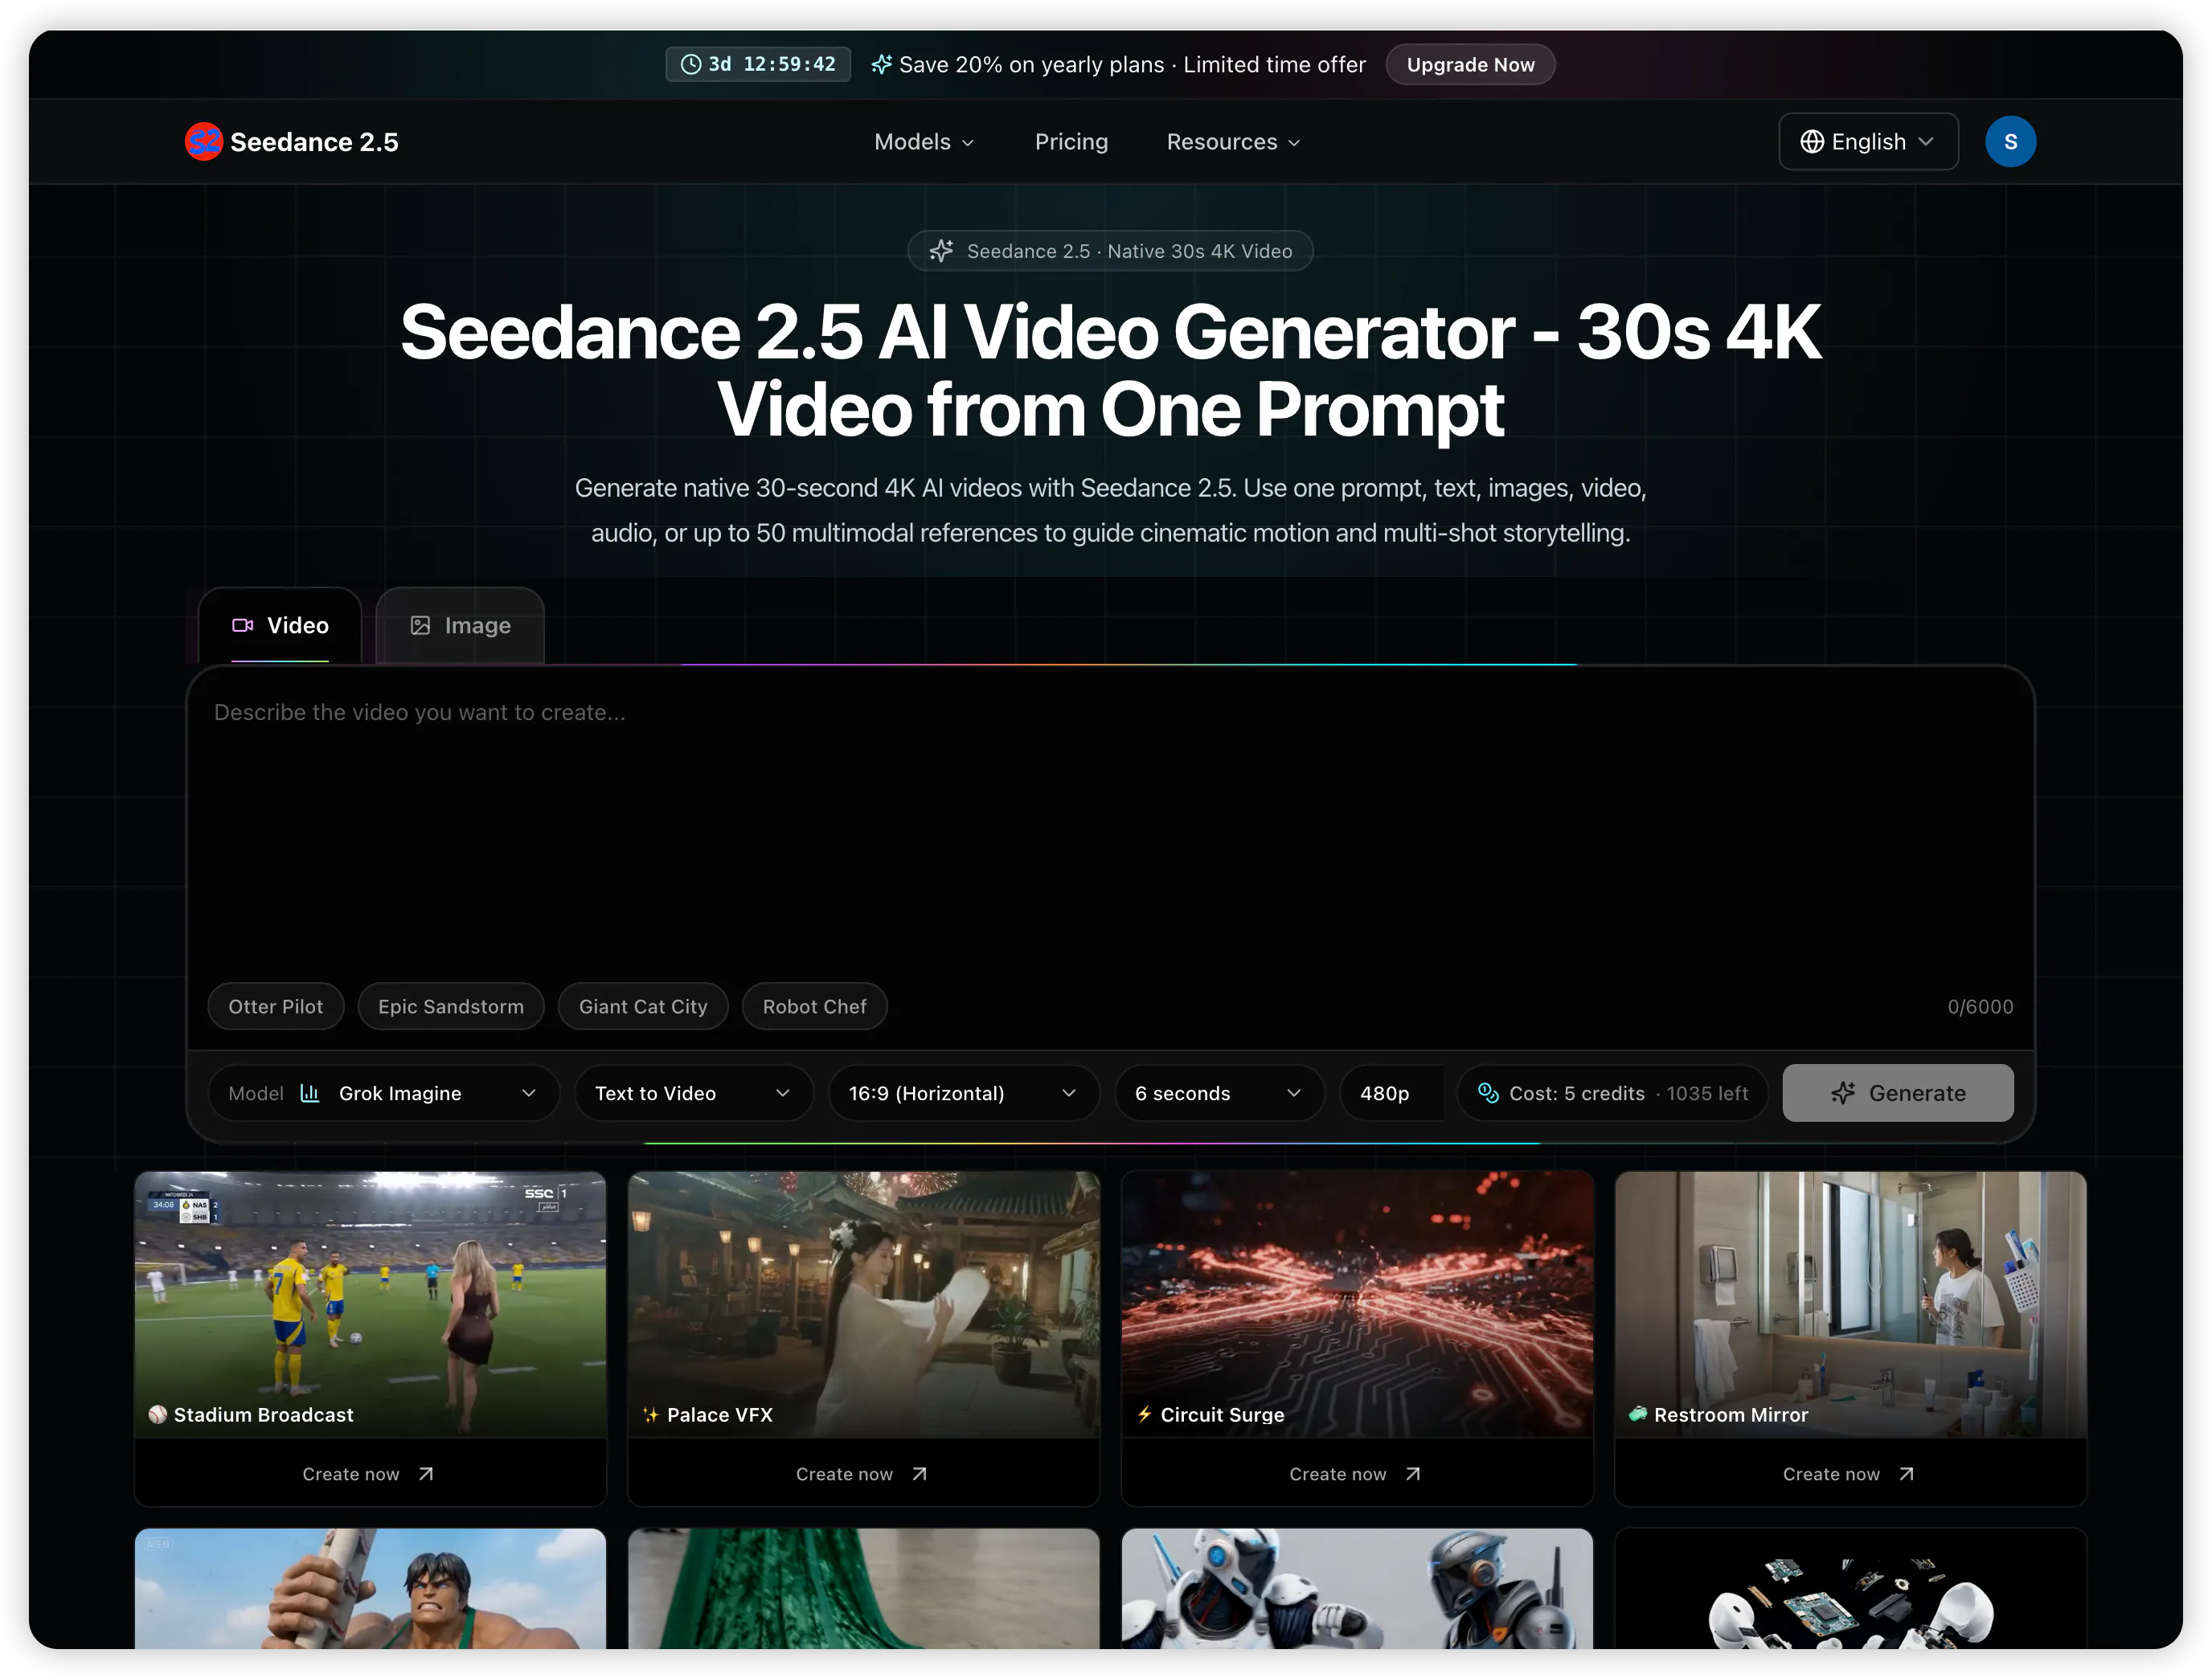Click the 1035 left credits text

(1707, 1093)
